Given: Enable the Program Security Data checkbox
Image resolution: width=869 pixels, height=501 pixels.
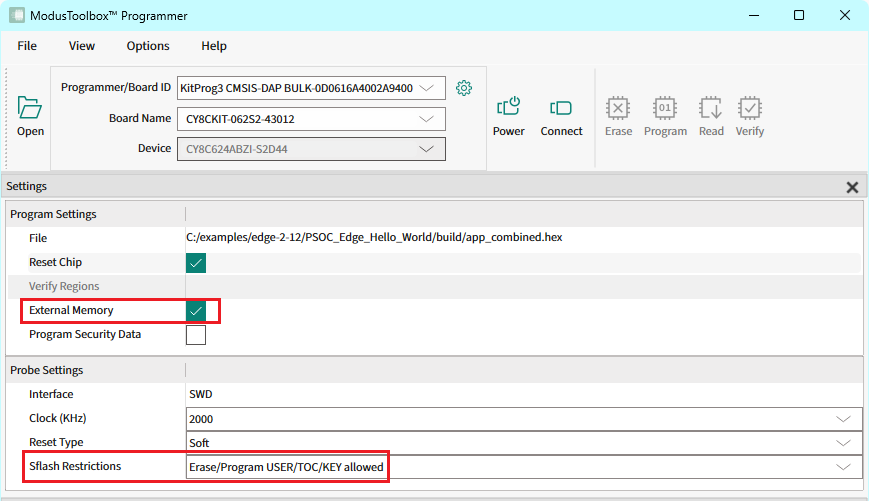Looking at the screenshot, I should pos(196,335).
